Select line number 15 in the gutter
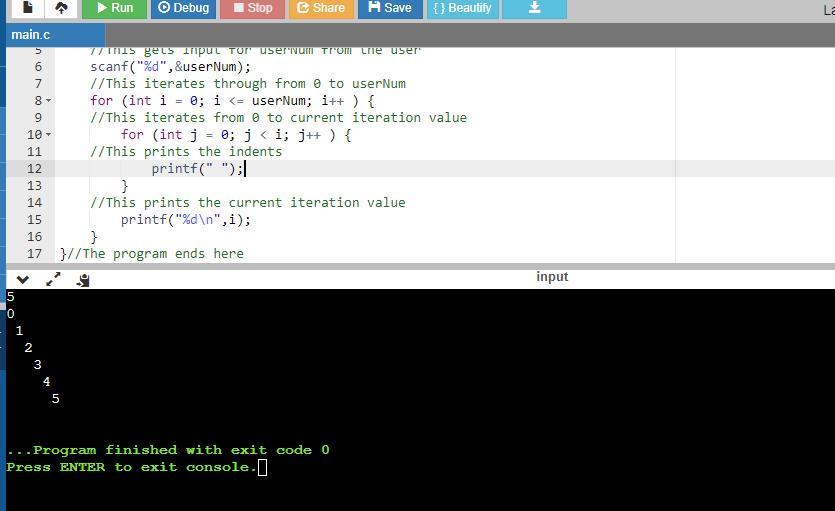The width and height of the screenshot is (835, 511). click(34, 220)
